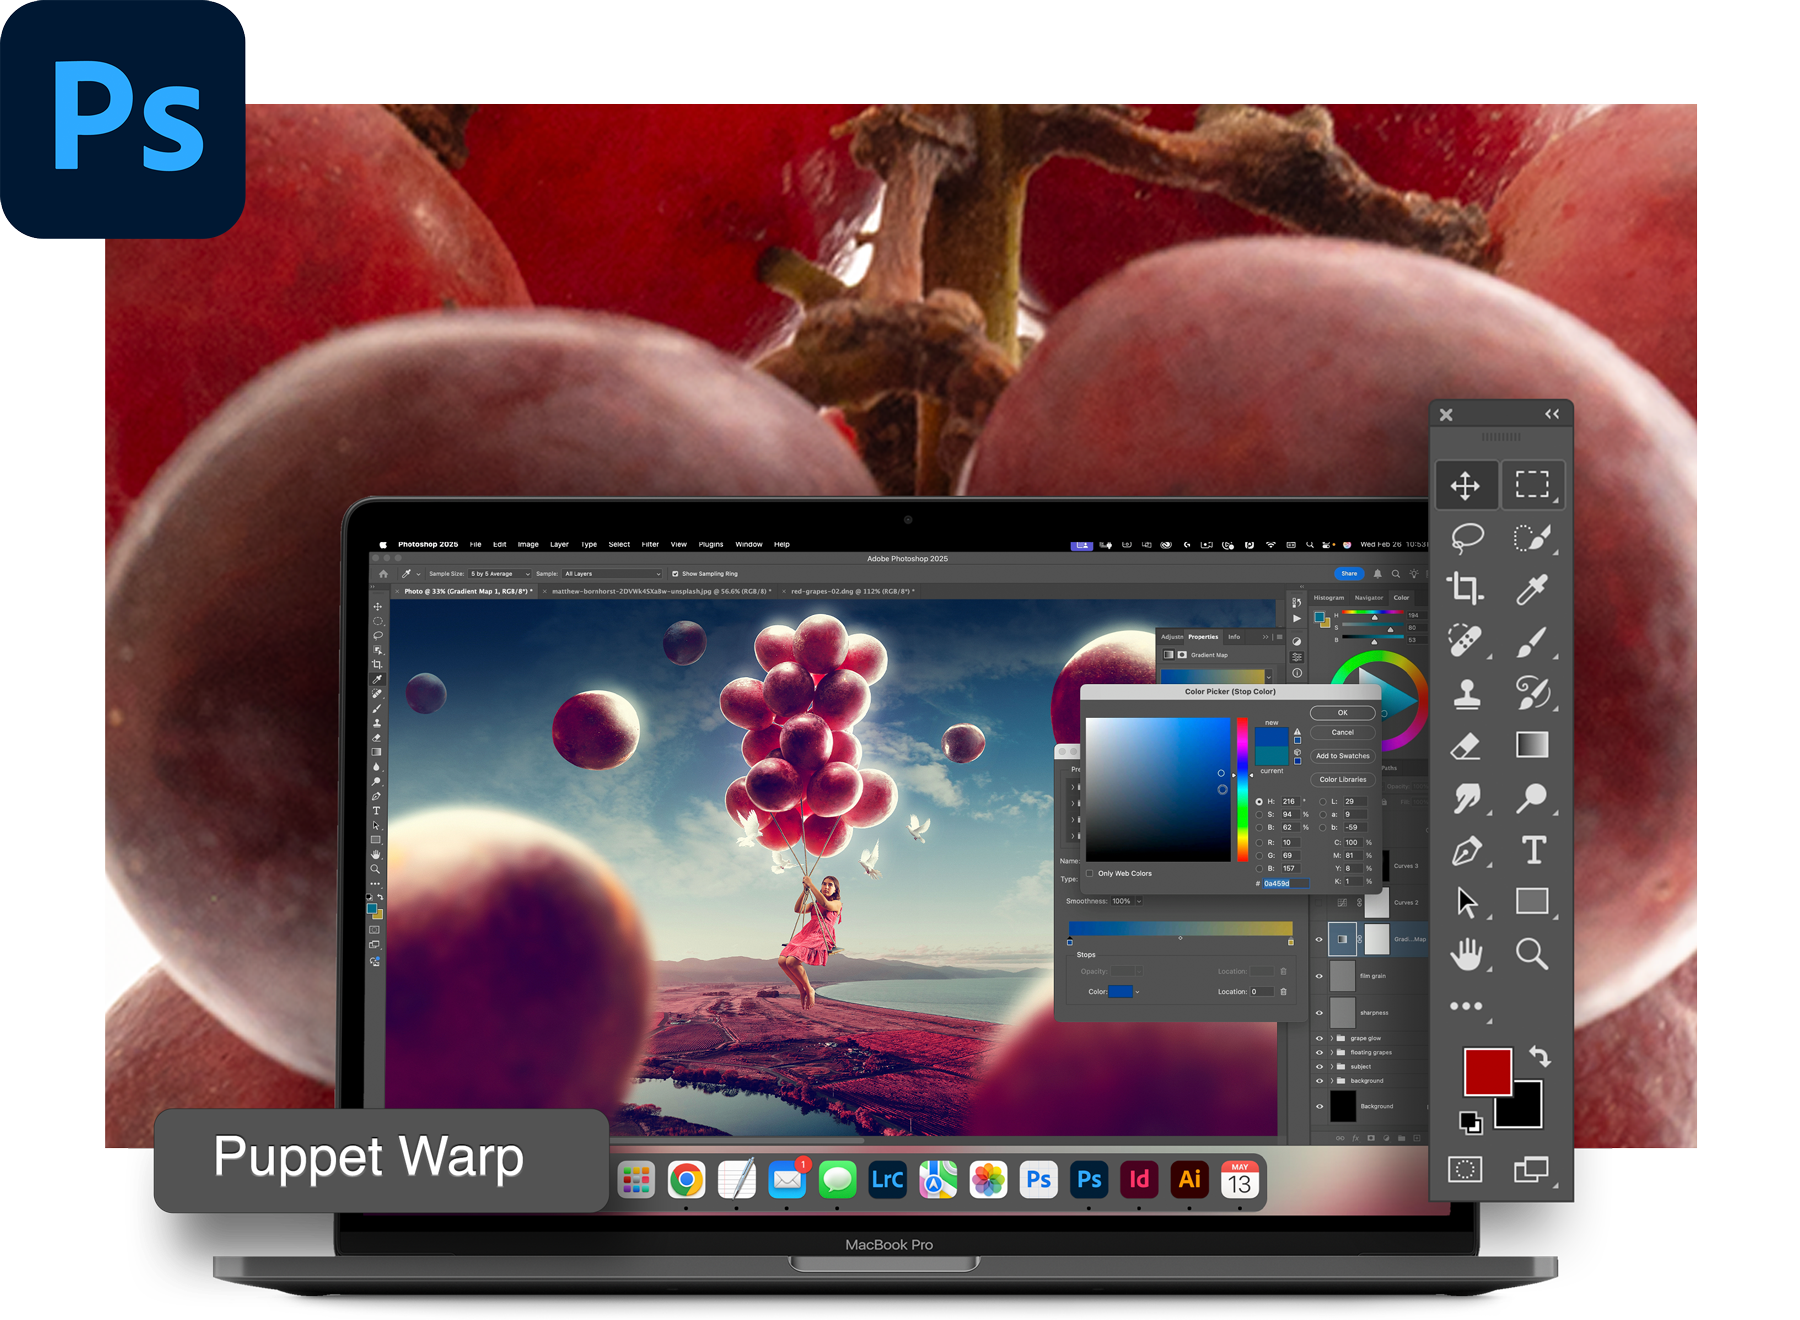Expand the subject layer group
Image resolution: width=1800 pixels, height=1320 pixels.
(1331, 1066)
